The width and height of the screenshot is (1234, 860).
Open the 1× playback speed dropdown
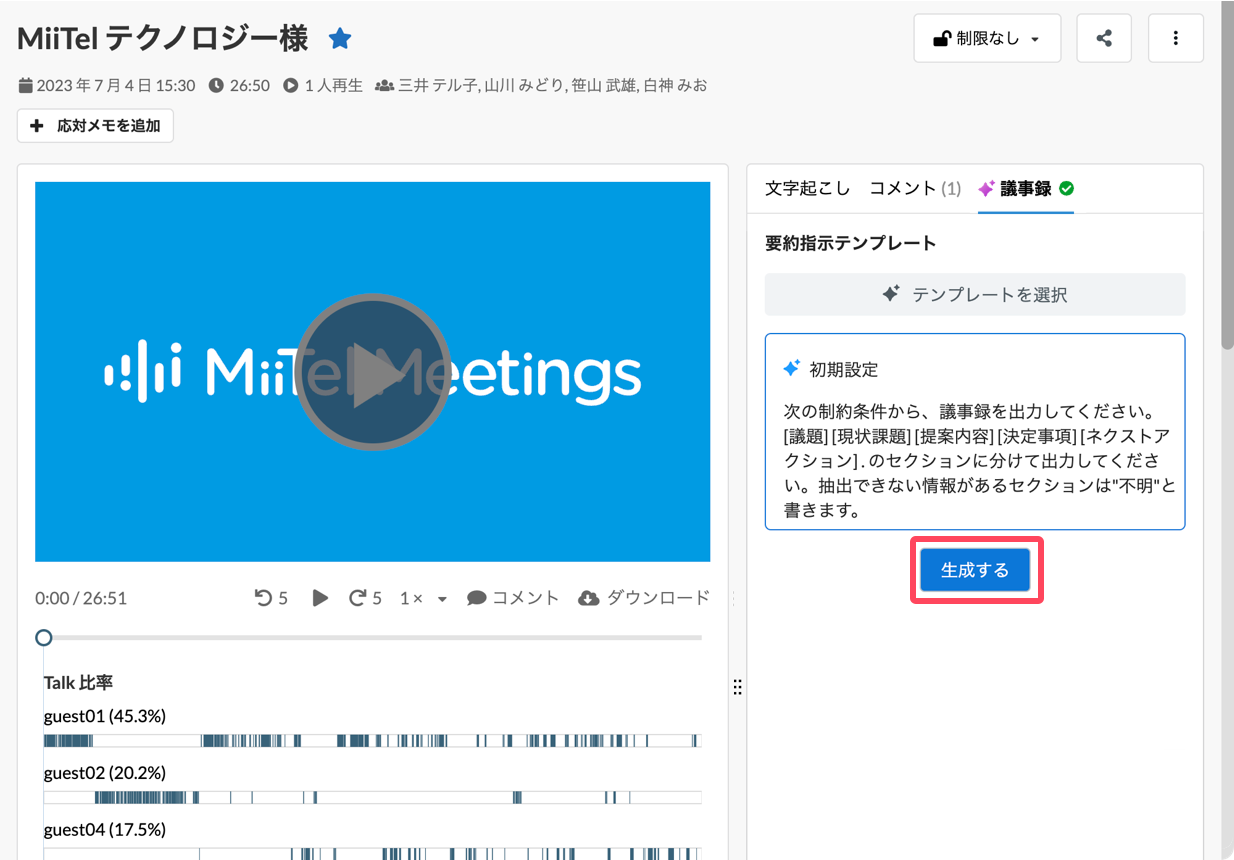[423, 598]
